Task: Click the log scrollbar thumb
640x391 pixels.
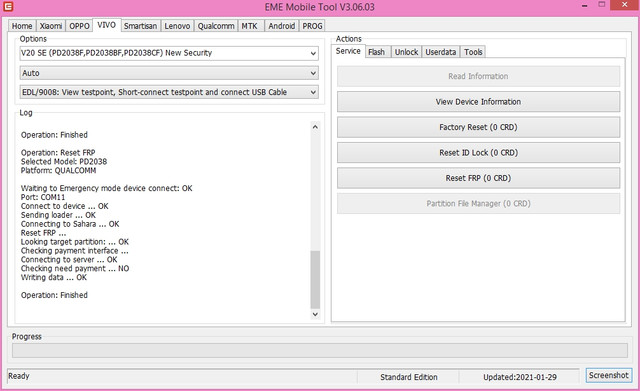Action: point(315,280)
